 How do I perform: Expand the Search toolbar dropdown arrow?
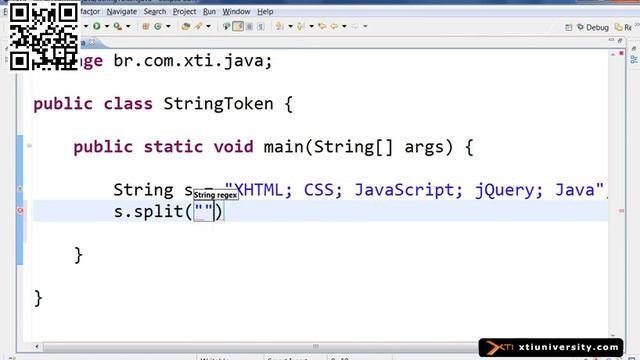pos(209,27)
